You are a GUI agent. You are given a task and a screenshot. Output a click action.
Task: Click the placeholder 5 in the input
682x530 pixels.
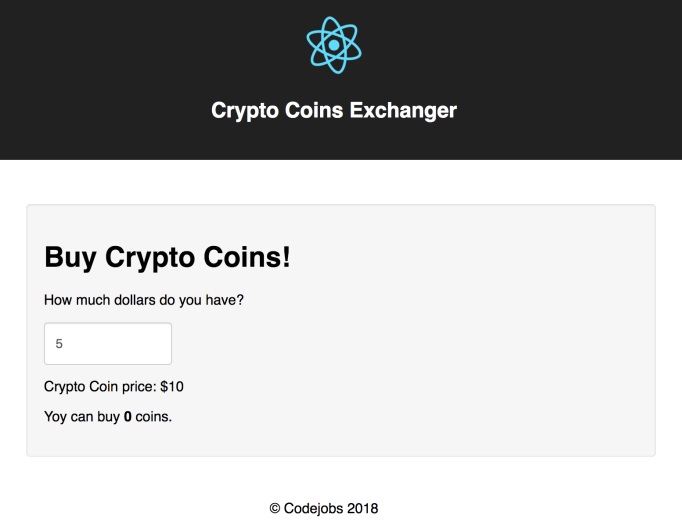click(x=59, y=343)
